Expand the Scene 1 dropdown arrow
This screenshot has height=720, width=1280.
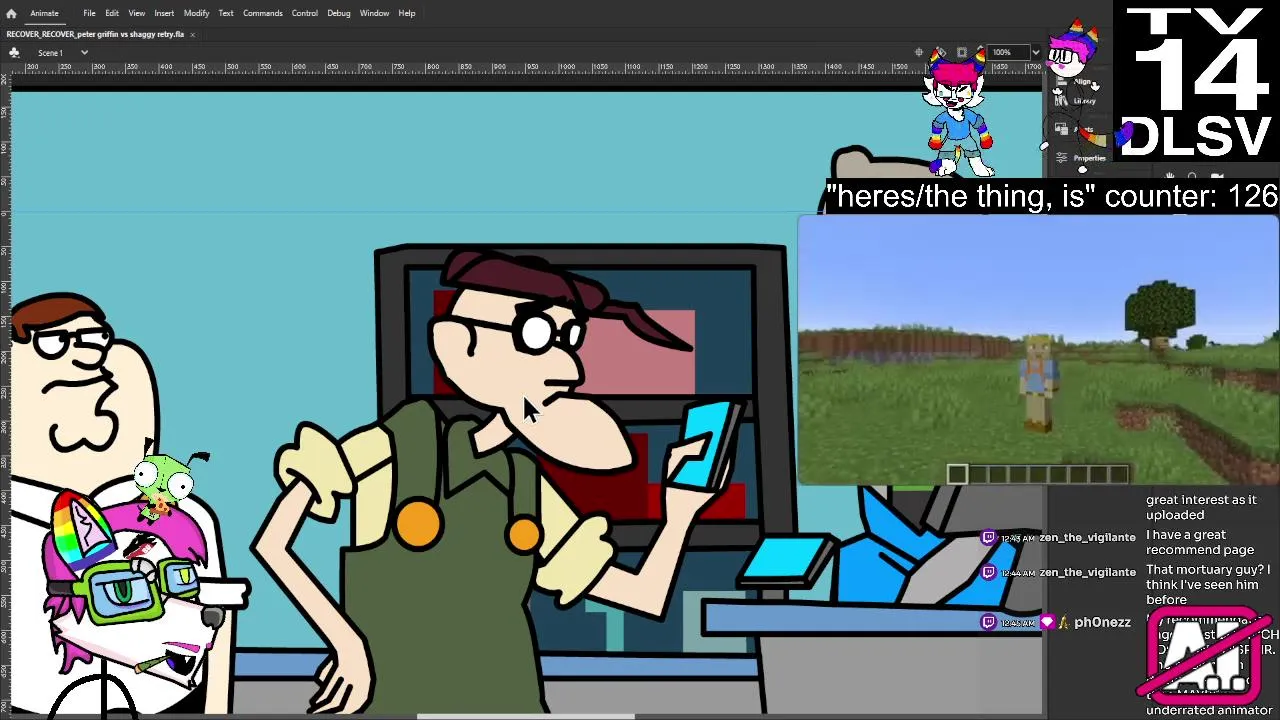pyautogui.click(x=84, y=52)
